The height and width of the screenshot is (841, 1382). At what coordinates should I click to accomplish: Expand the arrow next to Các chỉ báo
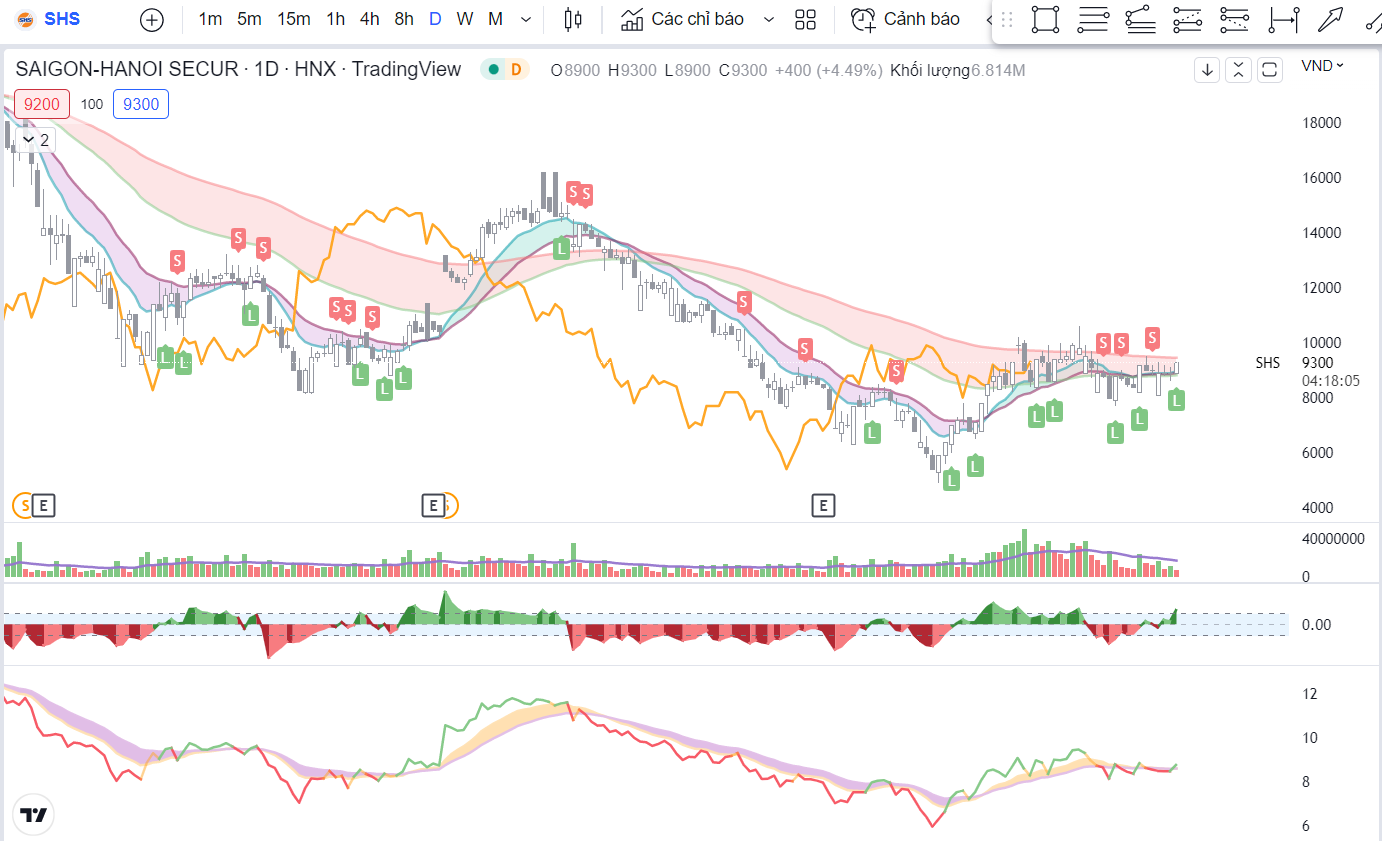click(768, 19)
